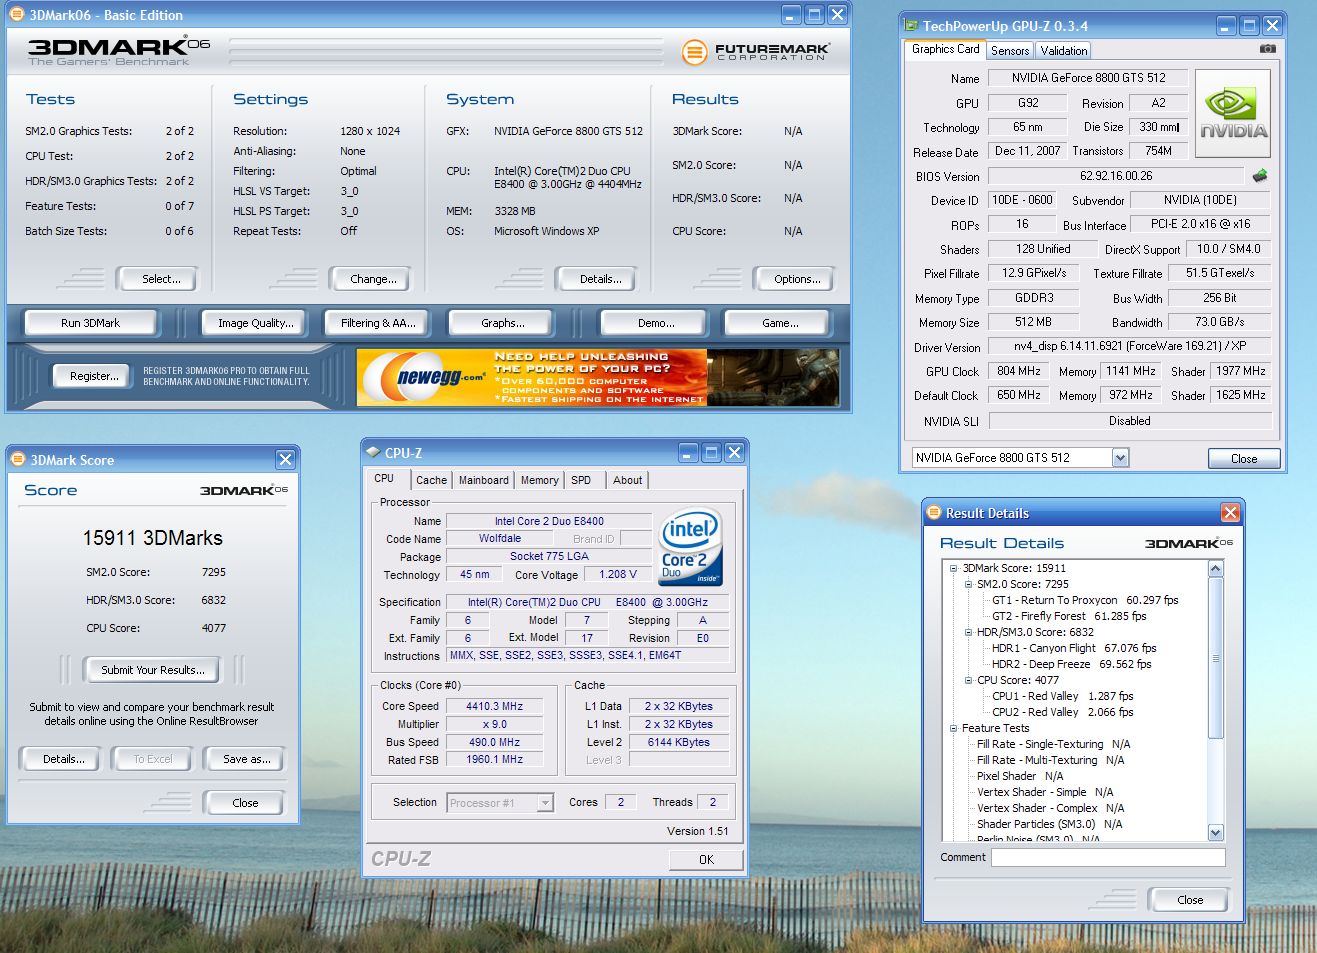1317x953 pixels.
Task: Click the Intel Core 2 Duo logo in CPU-Z
Action: click(691, 548)
